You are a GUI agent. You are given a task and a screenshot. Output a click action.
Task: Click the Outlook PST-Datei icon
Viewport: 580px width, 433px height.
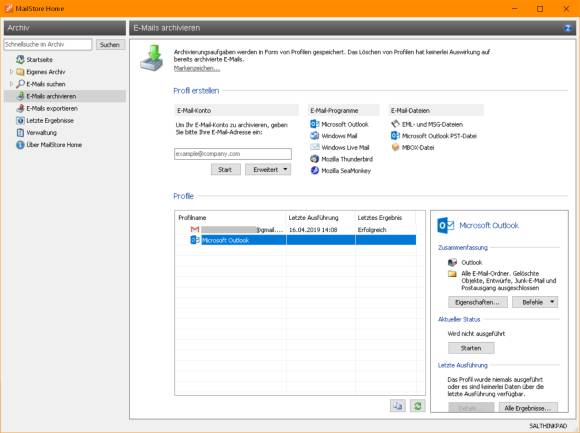click(x=395, y=136)
